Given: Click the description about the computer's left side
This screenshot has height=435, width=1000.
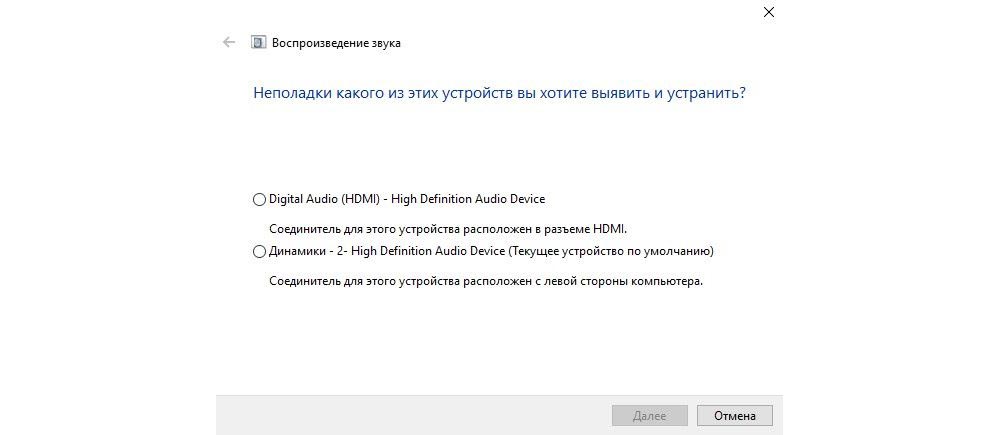Looking at the screenshot, I should coord(486,281).
